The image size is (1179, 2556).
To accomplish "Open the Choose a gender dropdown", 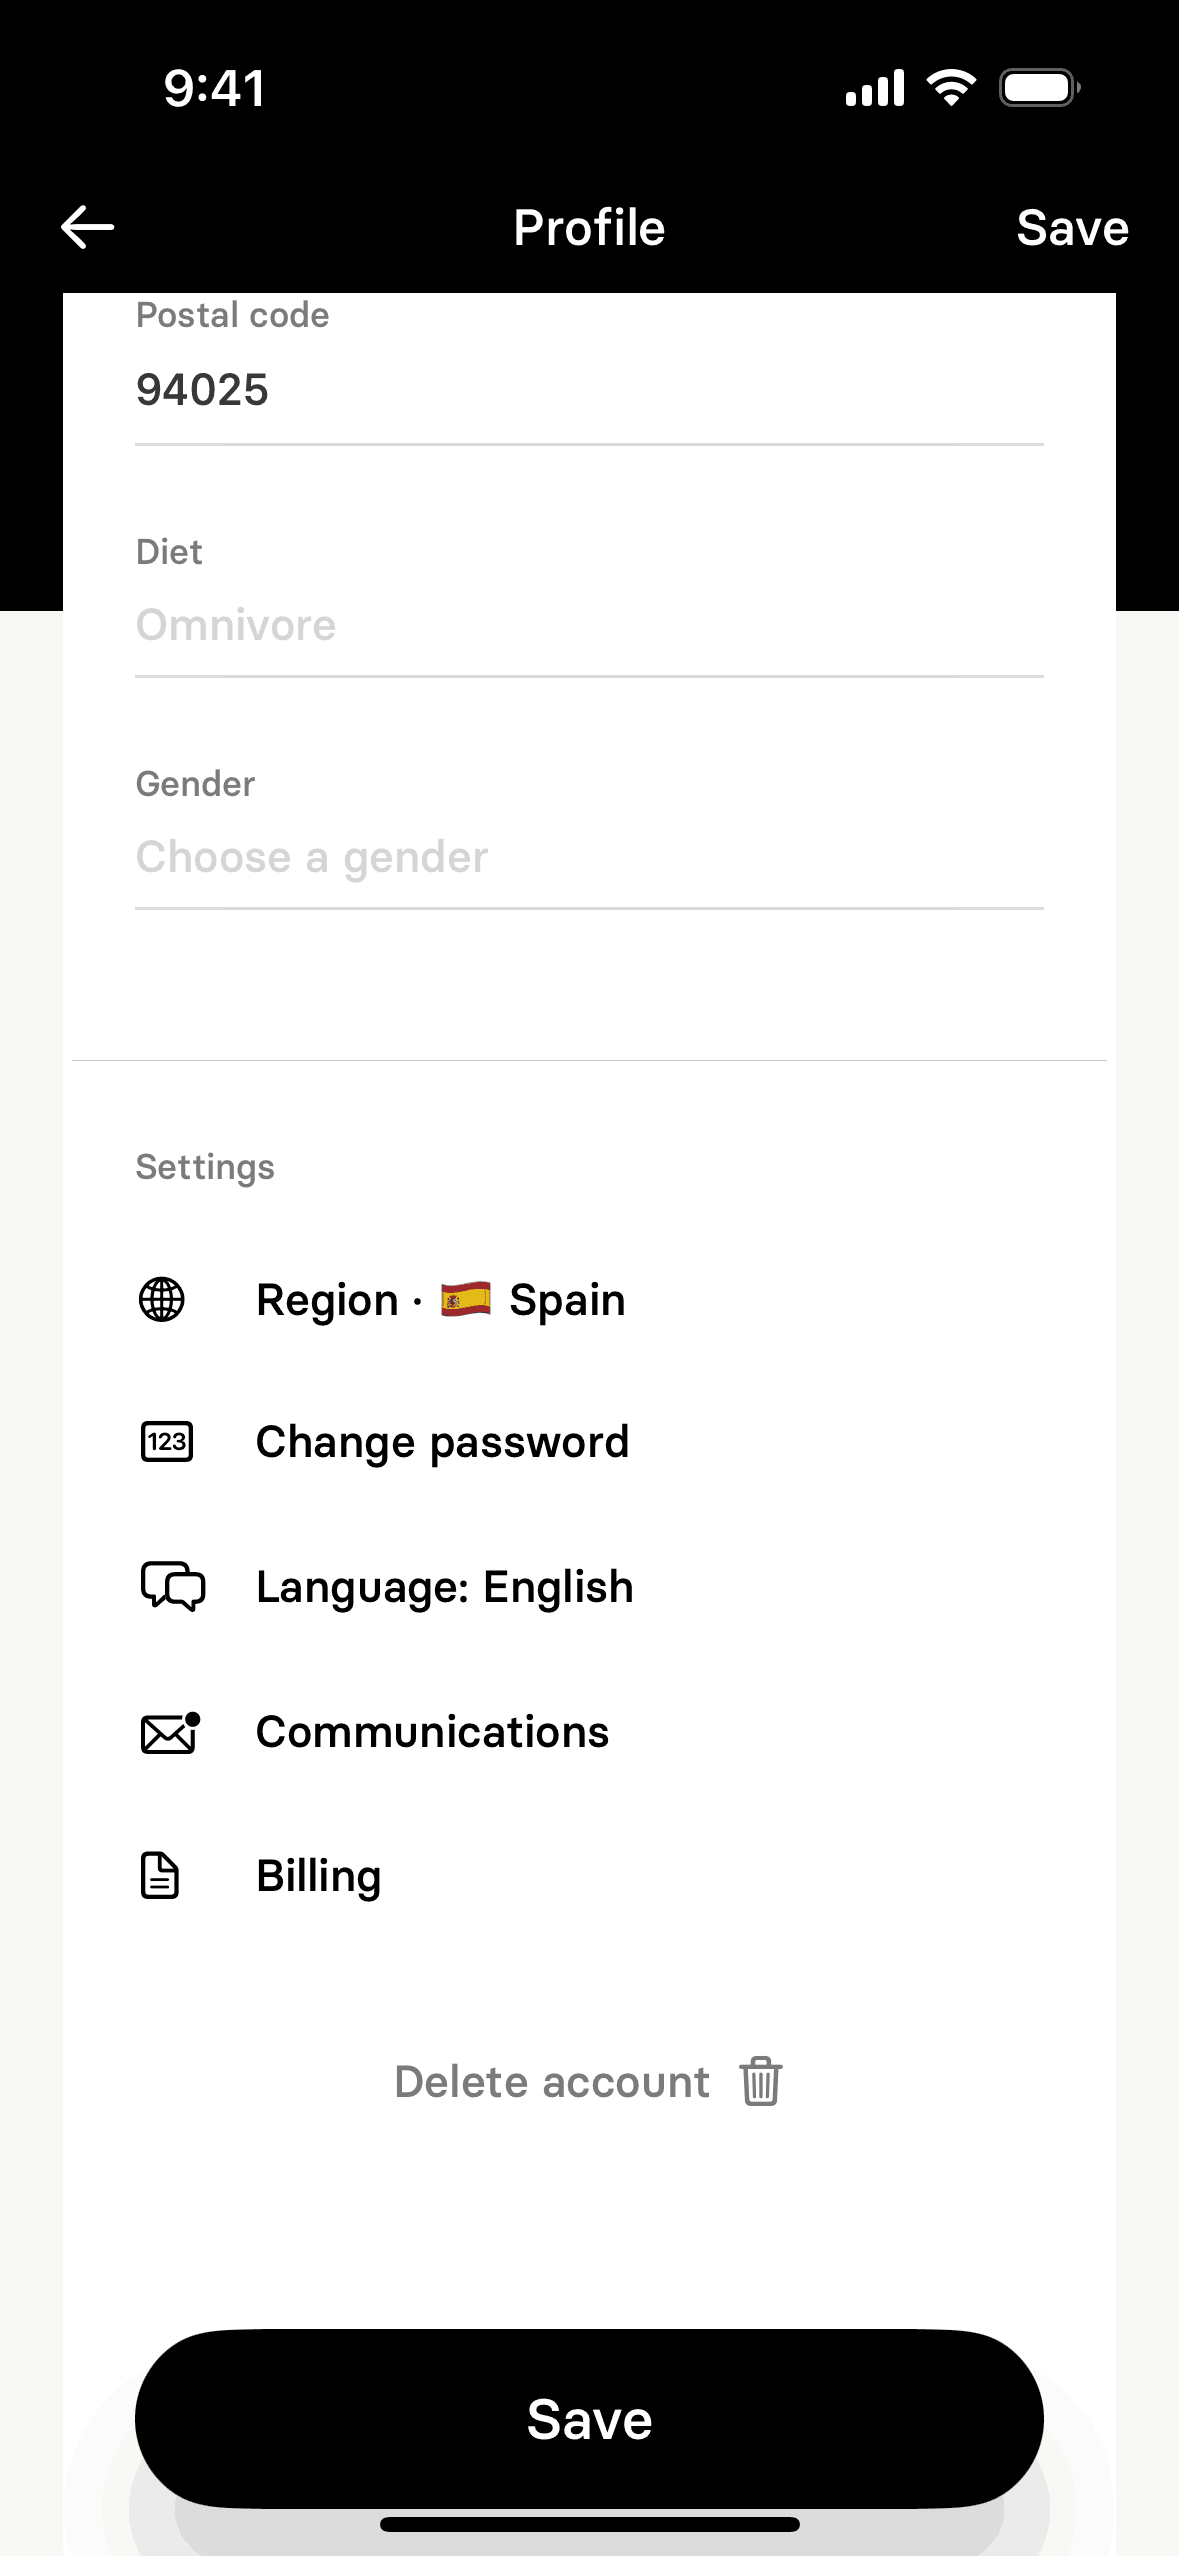I will 589,858.
